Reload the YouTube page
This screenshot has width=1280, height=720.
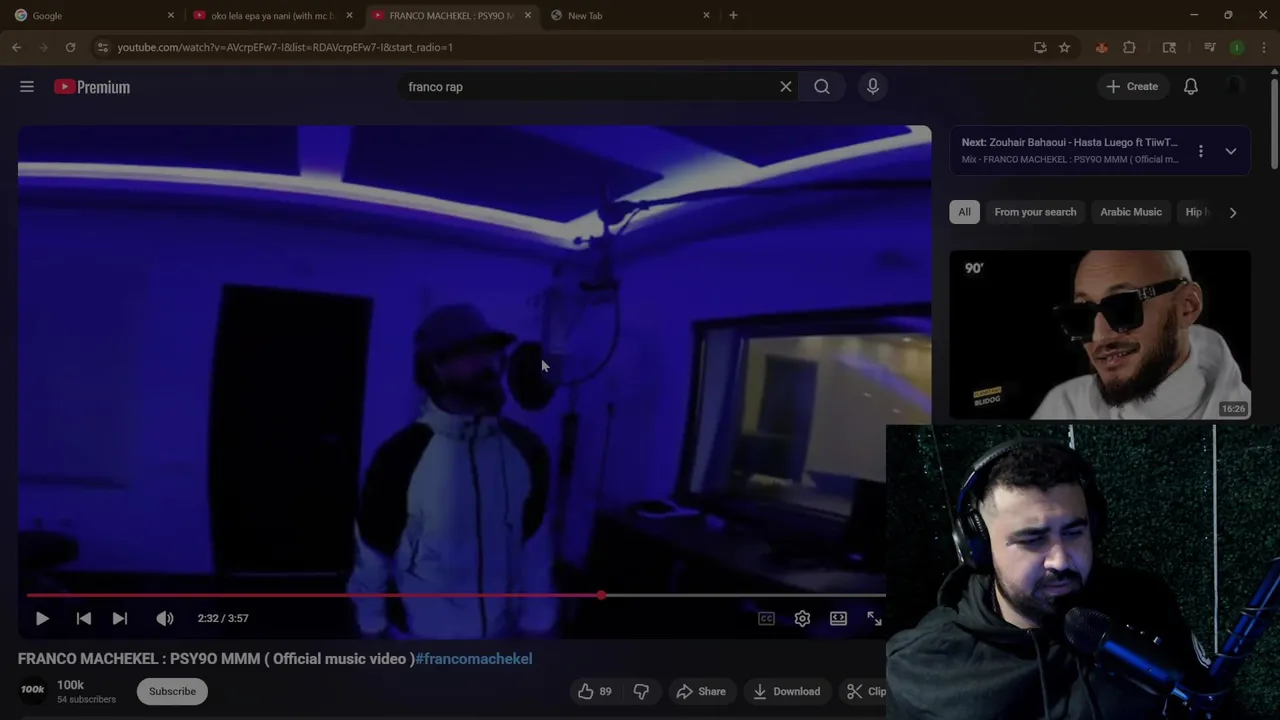tap(70, 47)
